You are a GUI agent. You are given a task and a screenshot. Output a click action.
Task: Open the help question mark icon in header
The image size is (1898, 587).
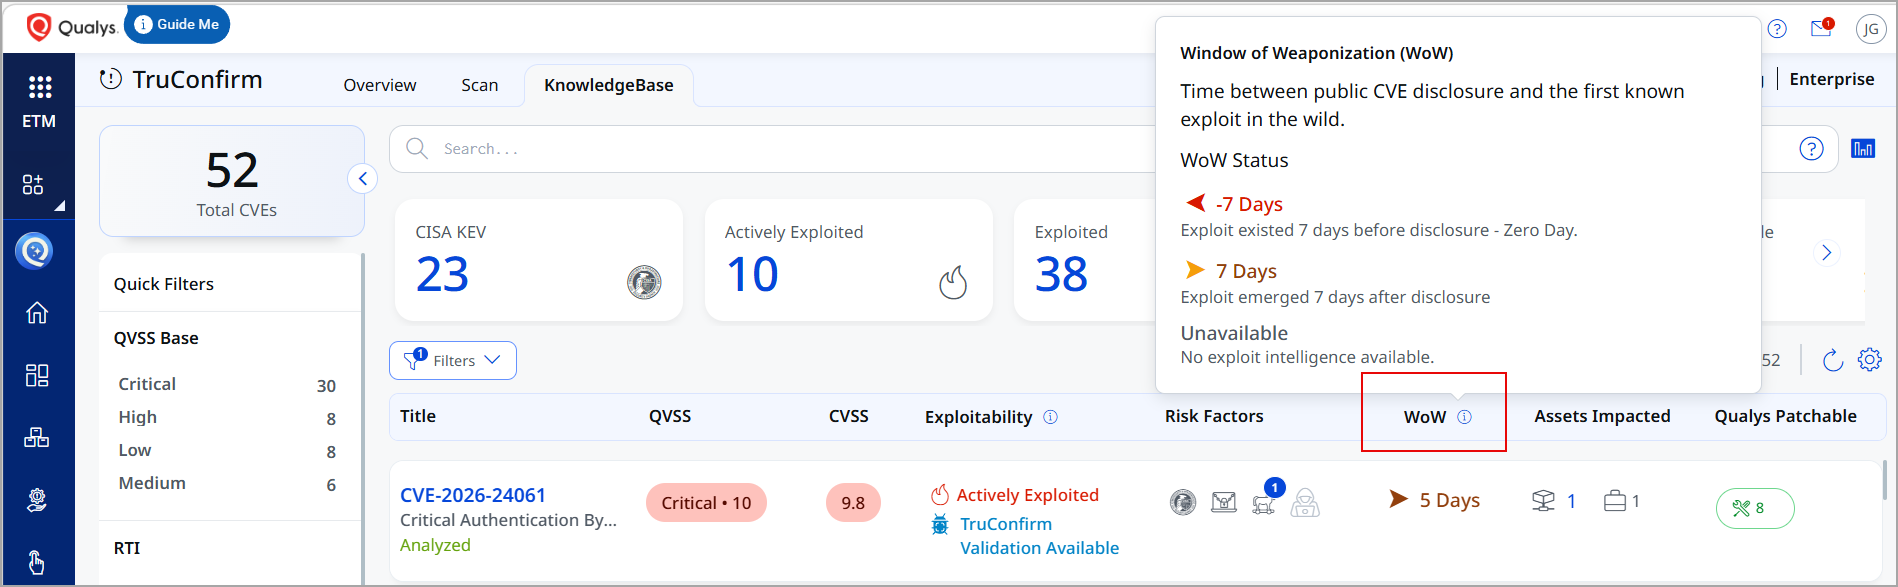tap(1777, 29)
